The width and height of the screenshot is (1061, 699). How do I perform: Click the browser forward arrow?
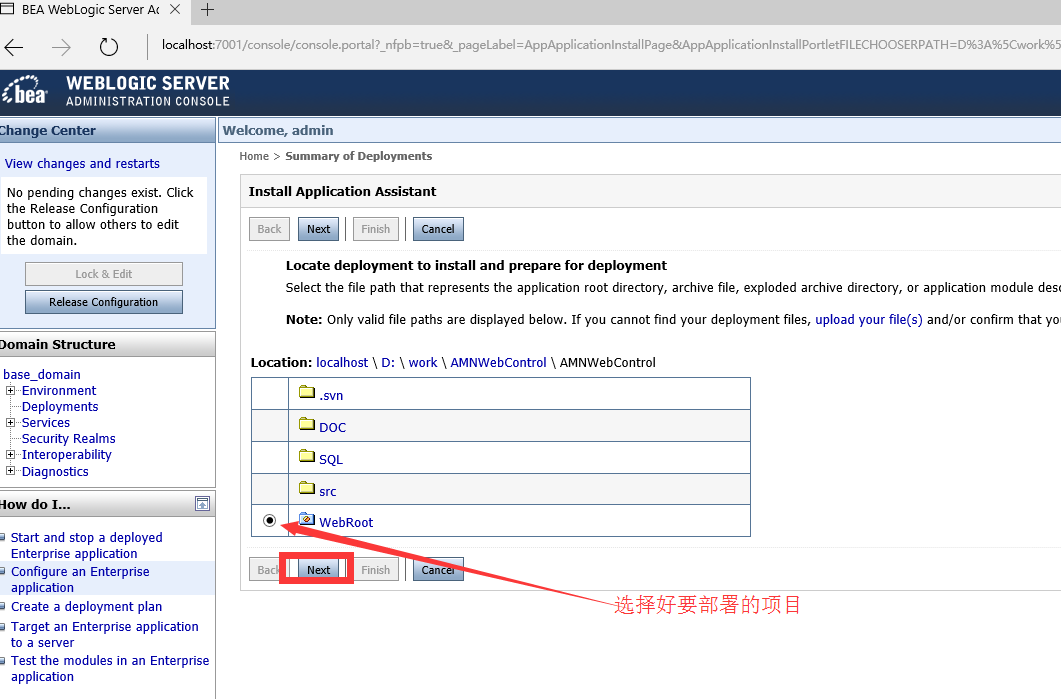61,47
